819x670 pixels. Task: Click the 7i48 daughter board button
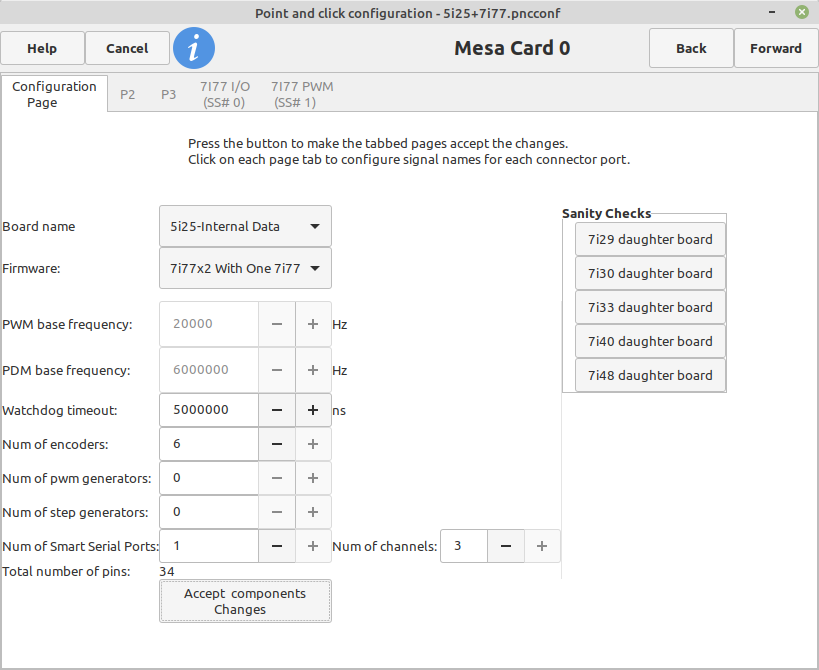pyautogui.click(x=650, y=375)
